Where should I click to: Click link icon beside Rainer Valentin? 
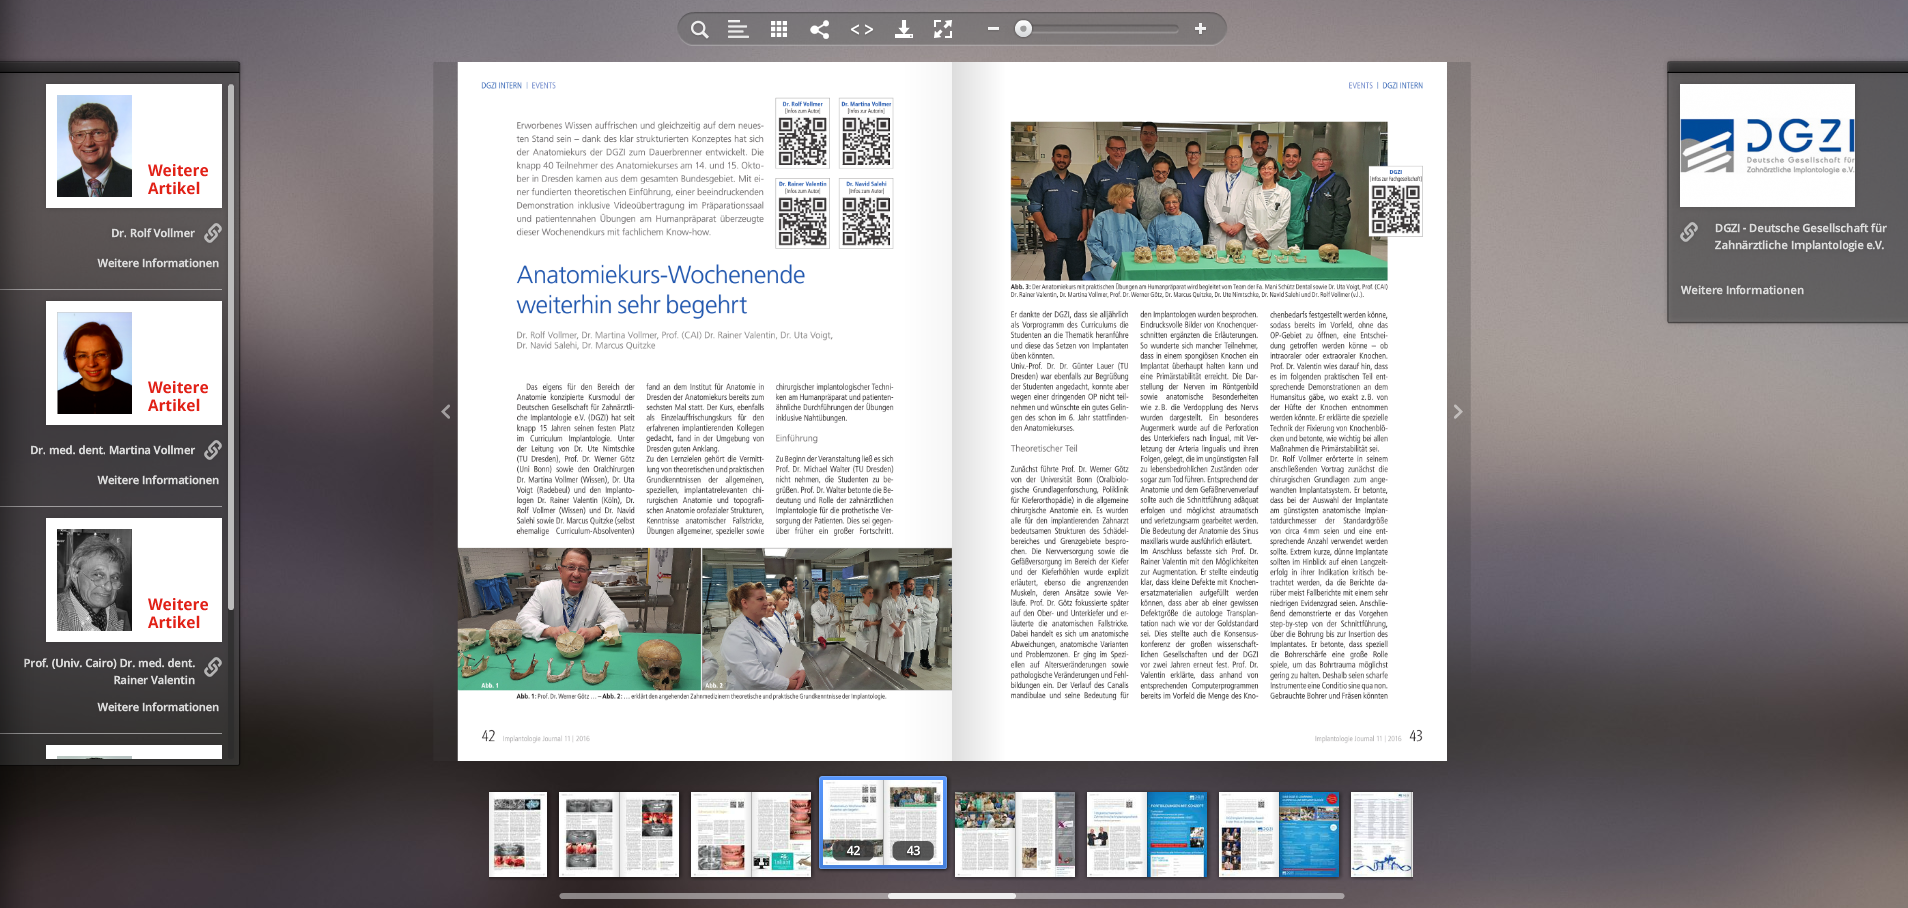pos(213,667)
